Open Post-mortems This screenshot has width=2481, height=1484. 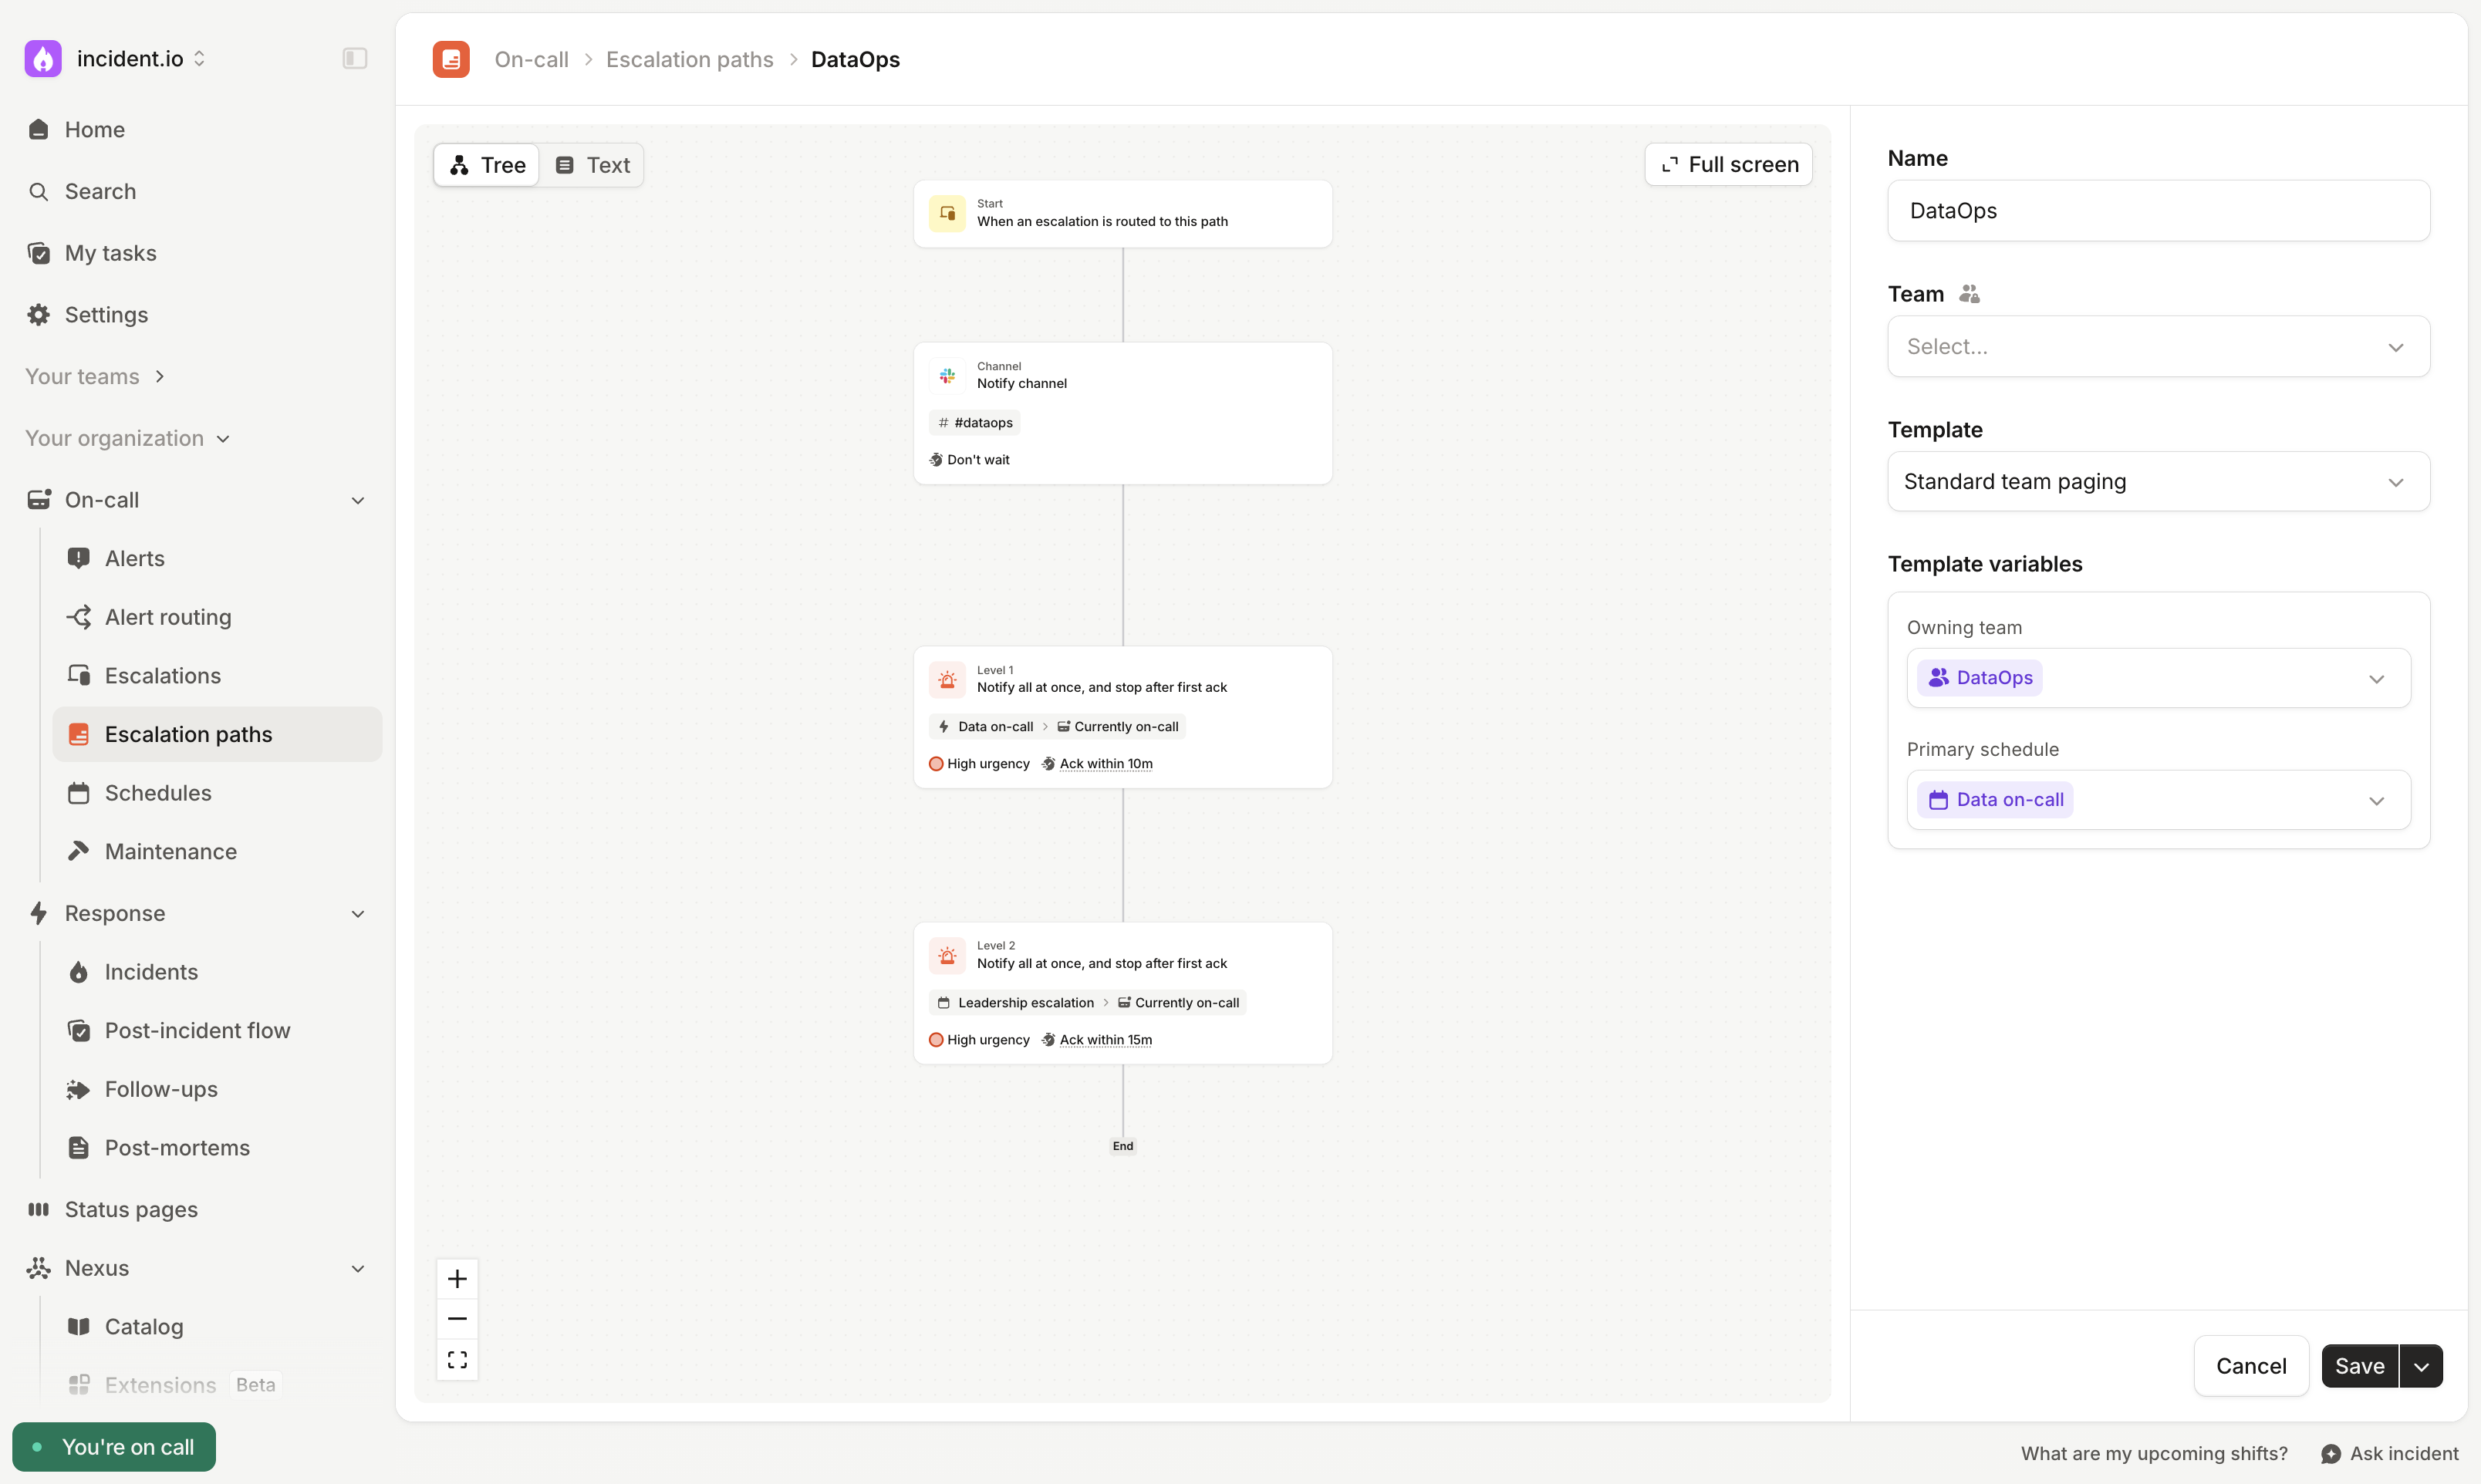177,1148
